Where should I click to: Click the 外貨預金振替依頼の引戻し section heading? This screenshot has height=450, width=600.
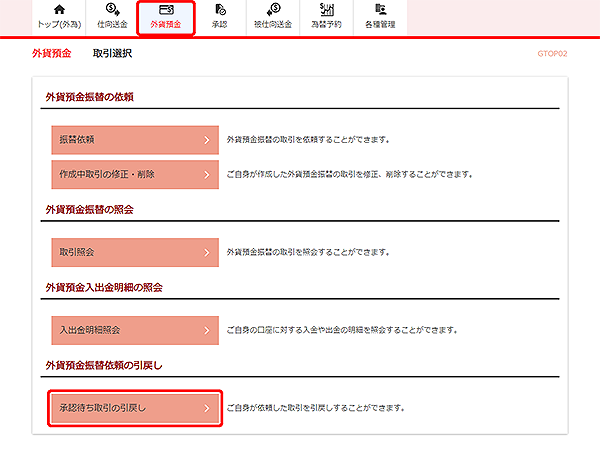click(x=104, y=365)
